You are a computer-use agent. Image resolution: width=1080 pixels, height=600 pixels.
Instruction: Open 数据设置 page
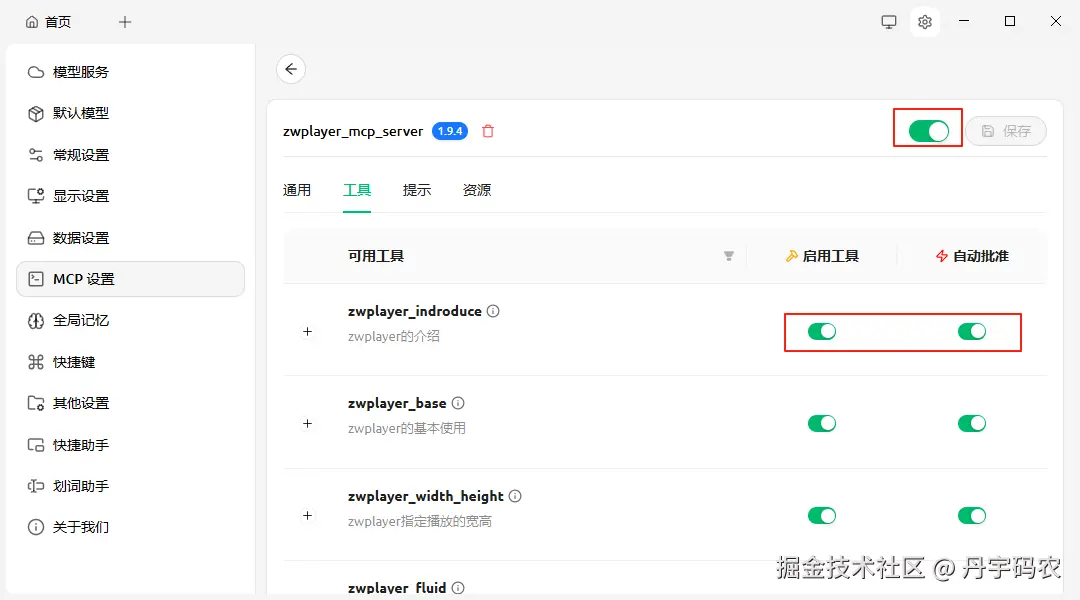[x=81, y=238]
